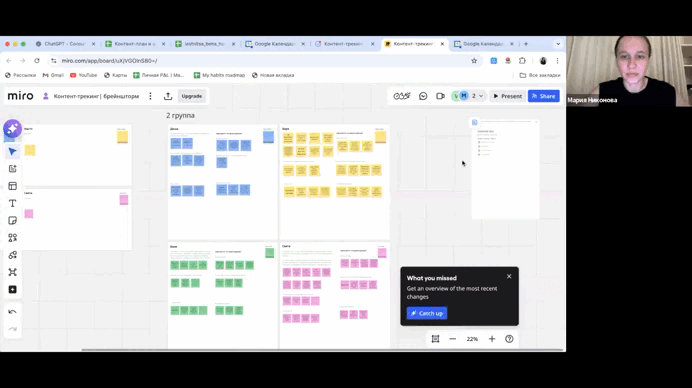Select the Sticky note tool
Viewport: 692px width, 388px height.
(12, 220)
